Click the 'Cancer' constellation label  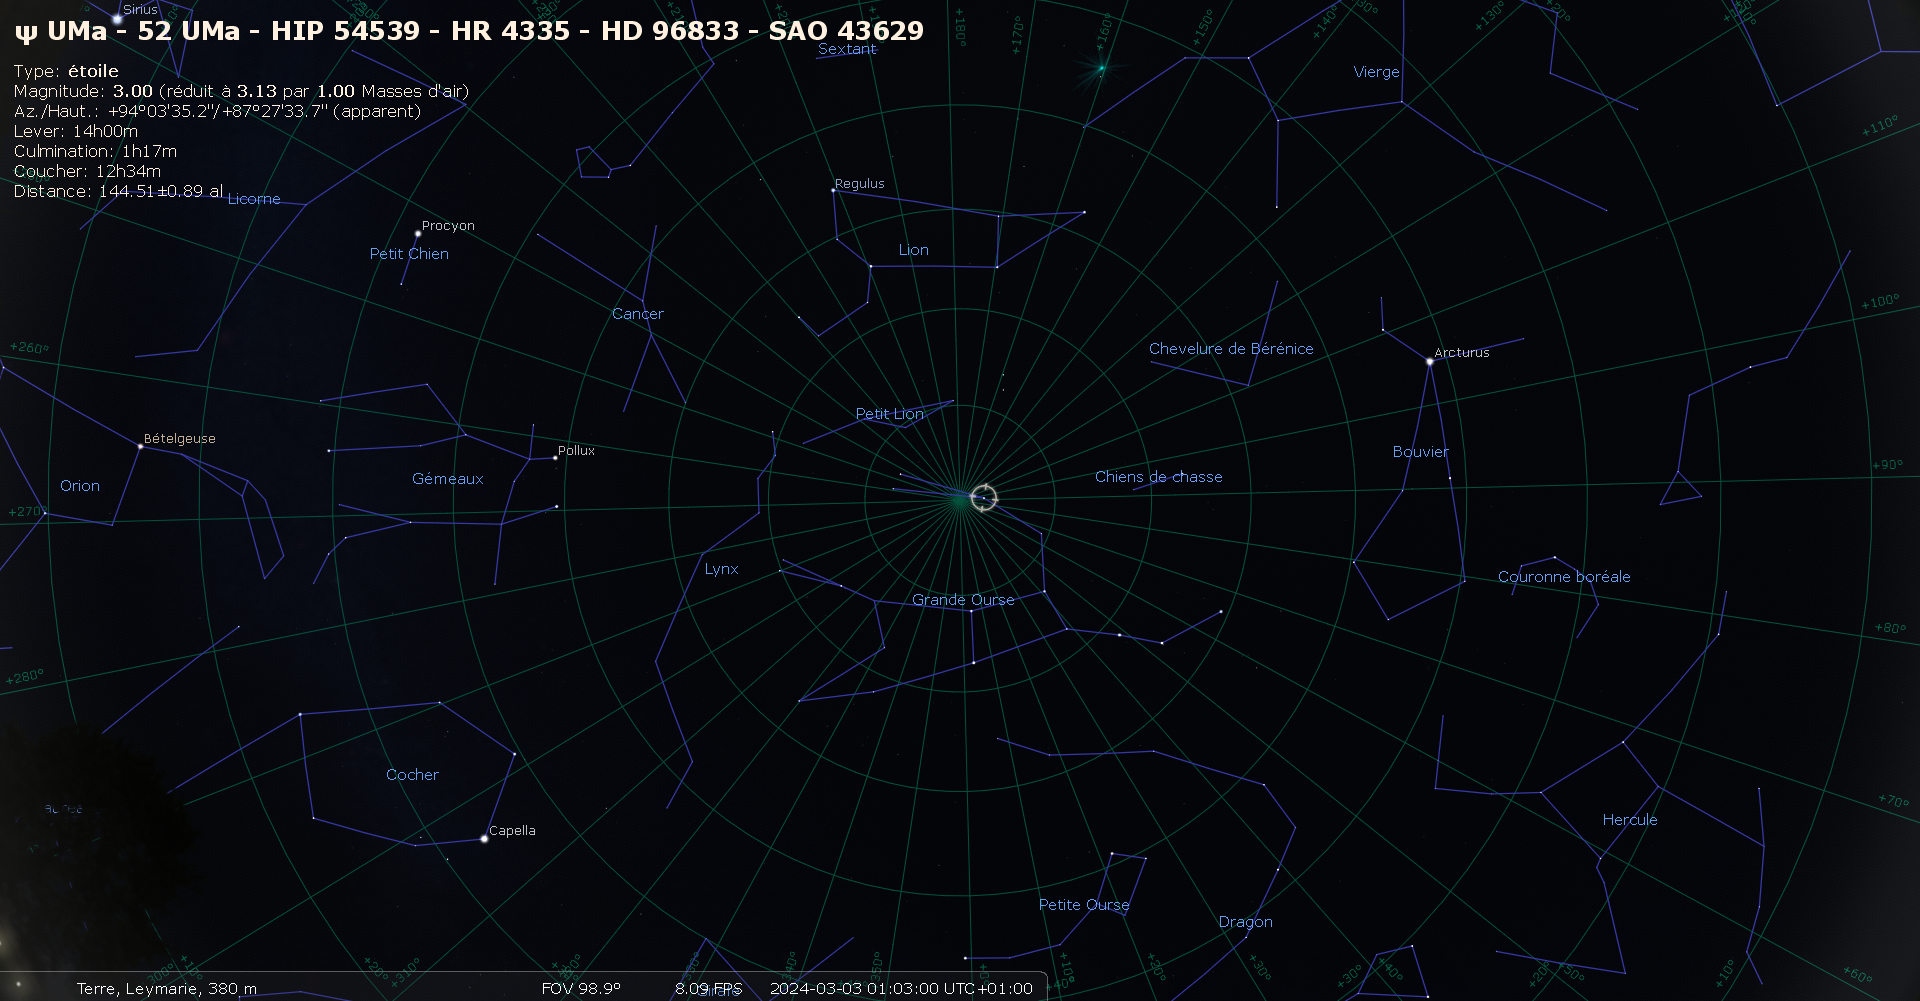638,314
